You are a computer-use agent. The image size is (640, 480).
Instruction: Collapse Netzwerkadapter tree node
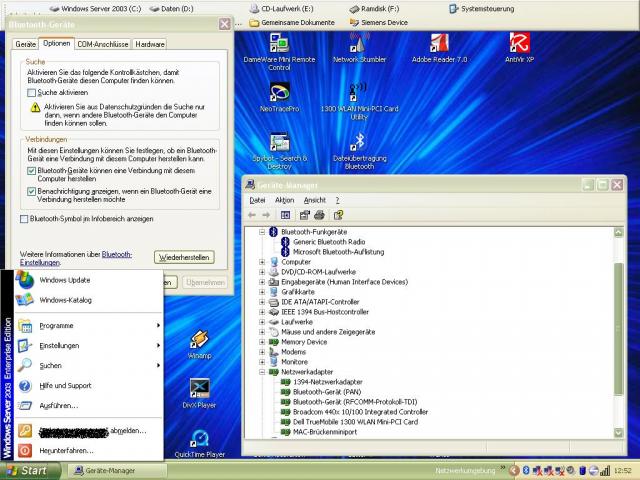pyautogui.click(x=262, y=372)
